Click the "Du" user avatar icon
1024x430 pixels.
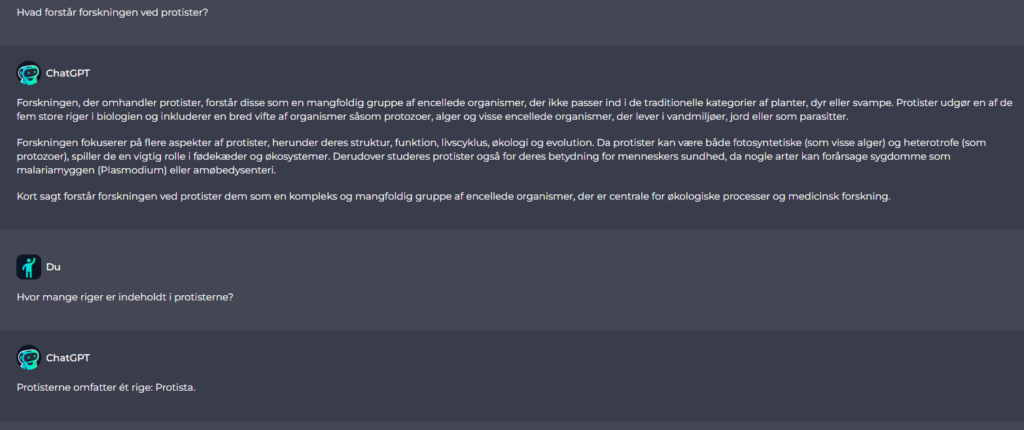(28, 267)
